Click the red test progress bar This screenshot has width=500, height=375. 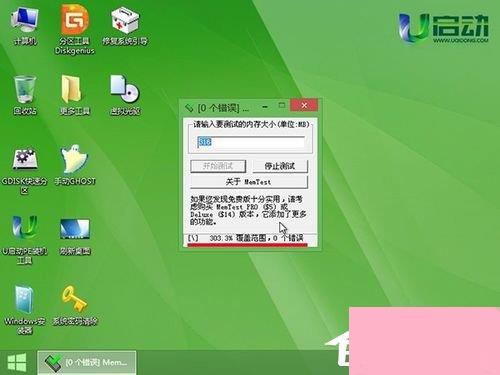tap(247, 245)
